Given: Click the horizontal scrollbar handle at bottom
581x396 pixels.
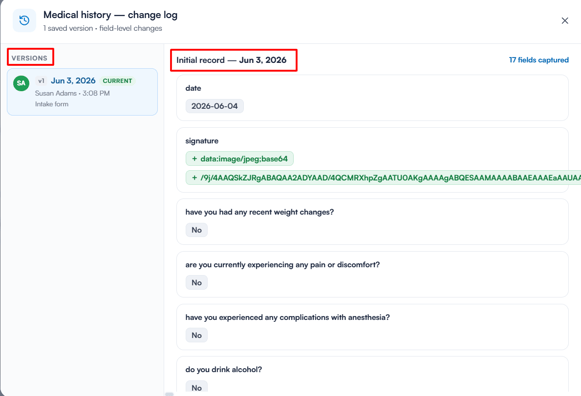Looking at the screenshot, I should coord(169,394).
